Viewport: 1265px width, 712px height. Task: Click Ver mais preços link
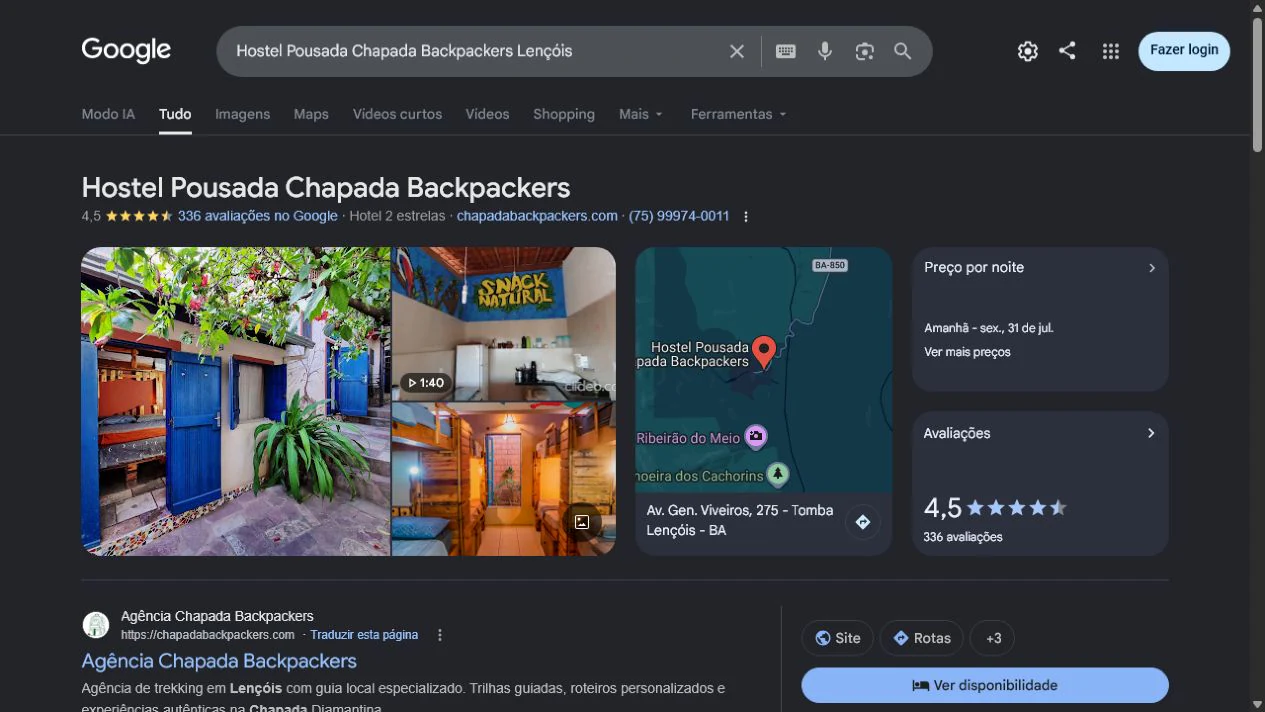tap(967, 352)
